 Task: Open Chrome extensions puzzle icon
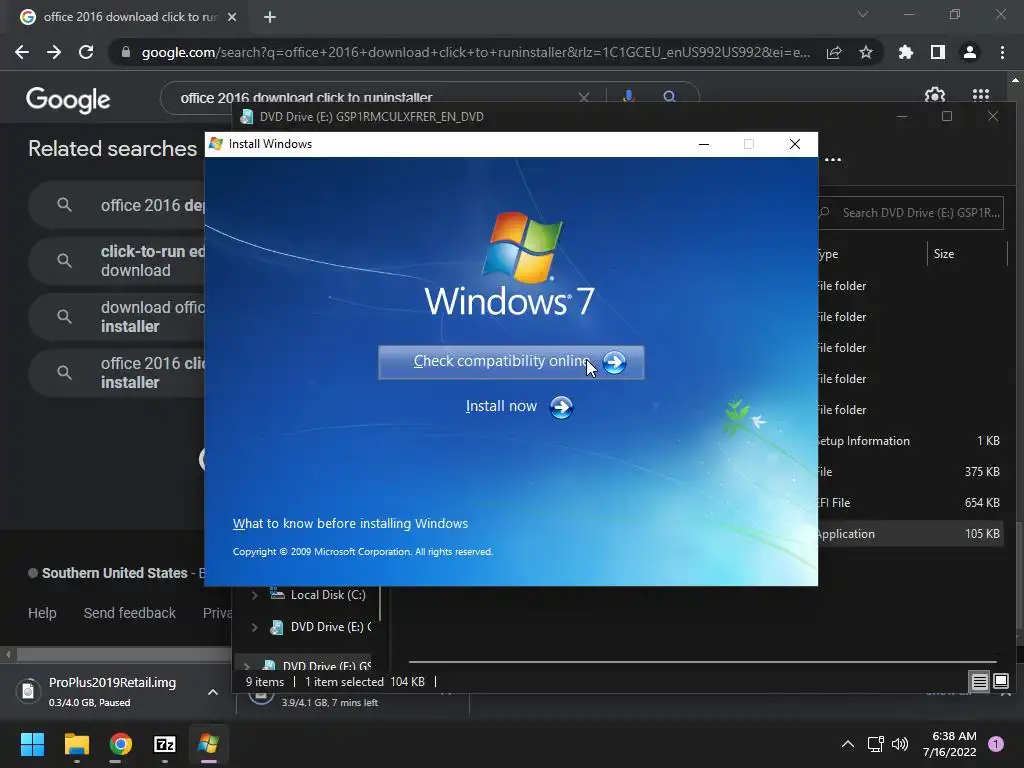coord(905,52)
